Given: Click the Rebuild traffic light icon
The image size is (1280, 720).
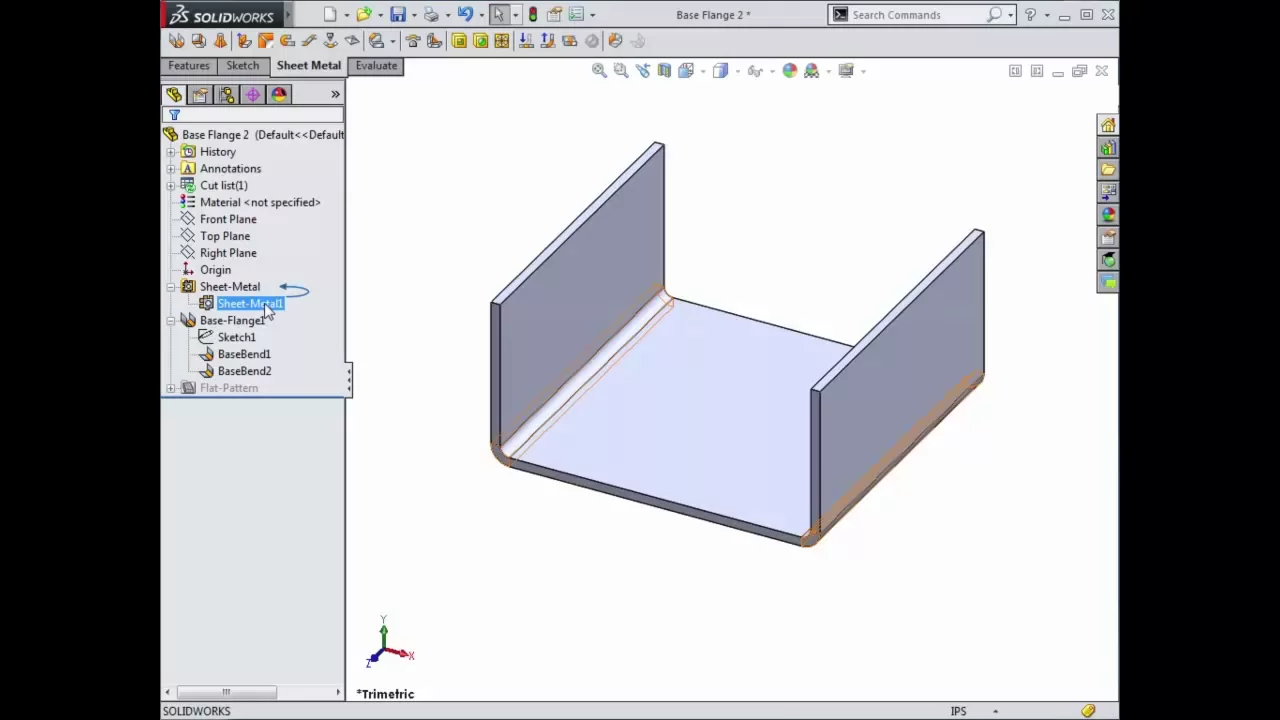Looking at the screenshot, I should pyautogui.click(x=533, y=15).
